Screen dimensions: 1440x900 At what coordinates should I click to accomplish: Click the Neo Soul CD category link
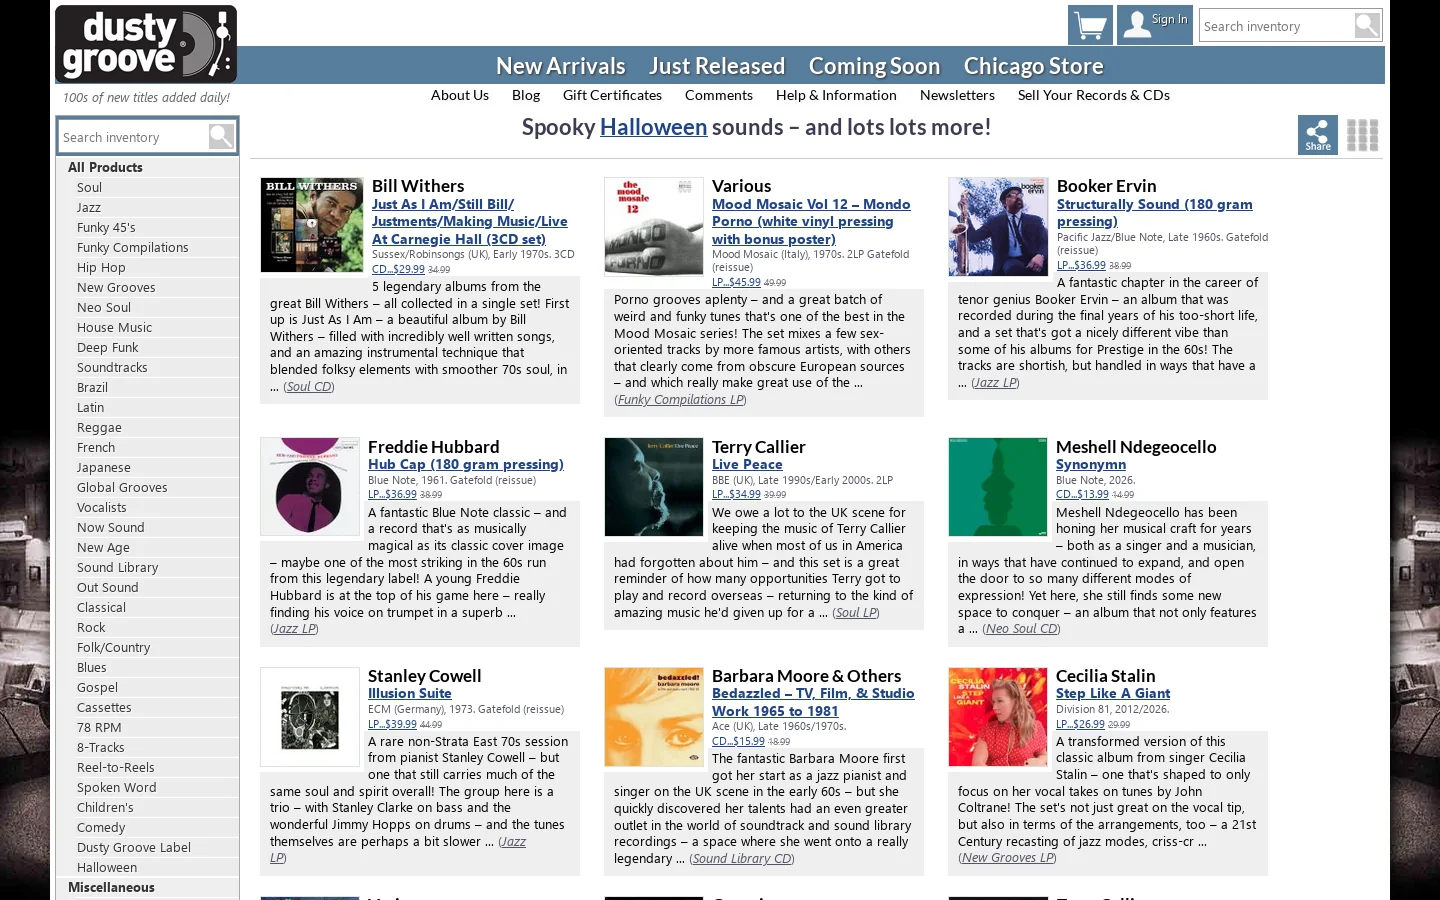pyautogui.click(x=1021, y=629)
